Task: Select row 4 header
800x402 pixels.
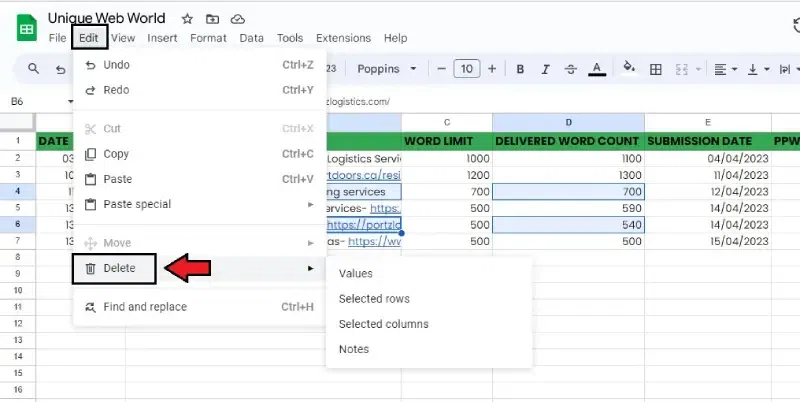Action: (18, 191)
